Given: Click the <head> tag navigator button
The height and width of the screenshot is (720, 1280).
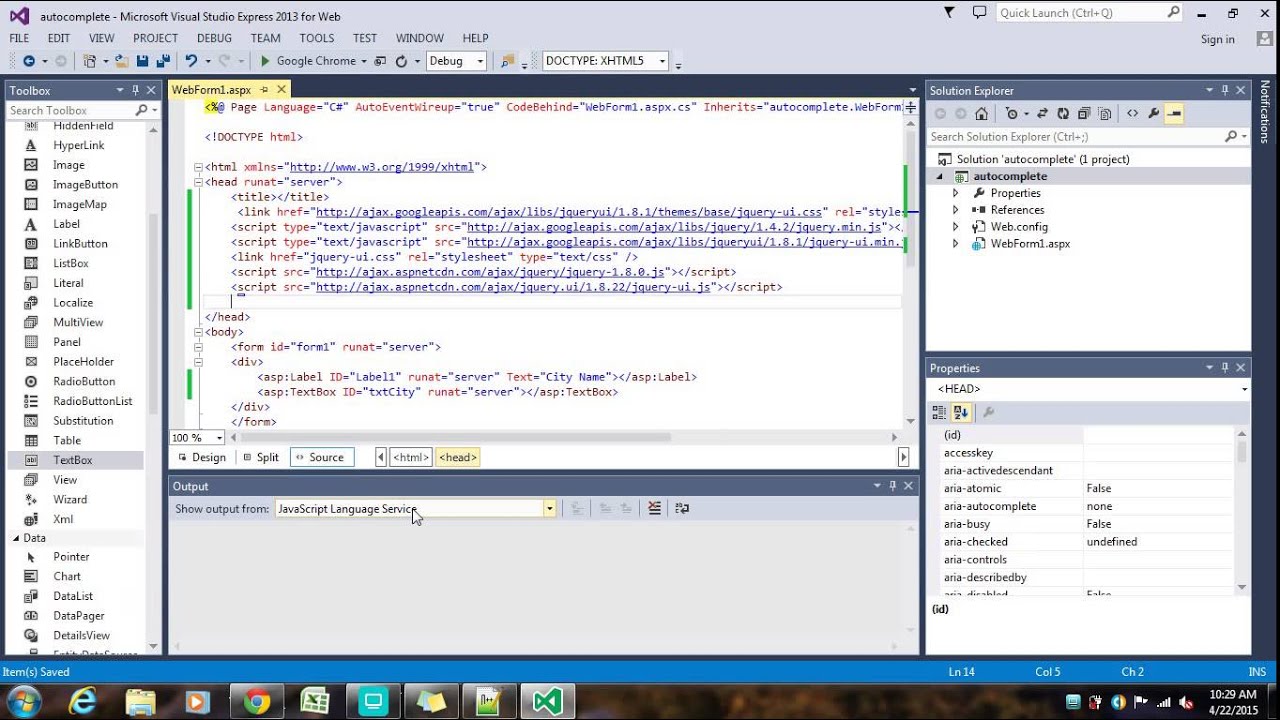Looking at the screenshot, I should [x=457, y=457].
